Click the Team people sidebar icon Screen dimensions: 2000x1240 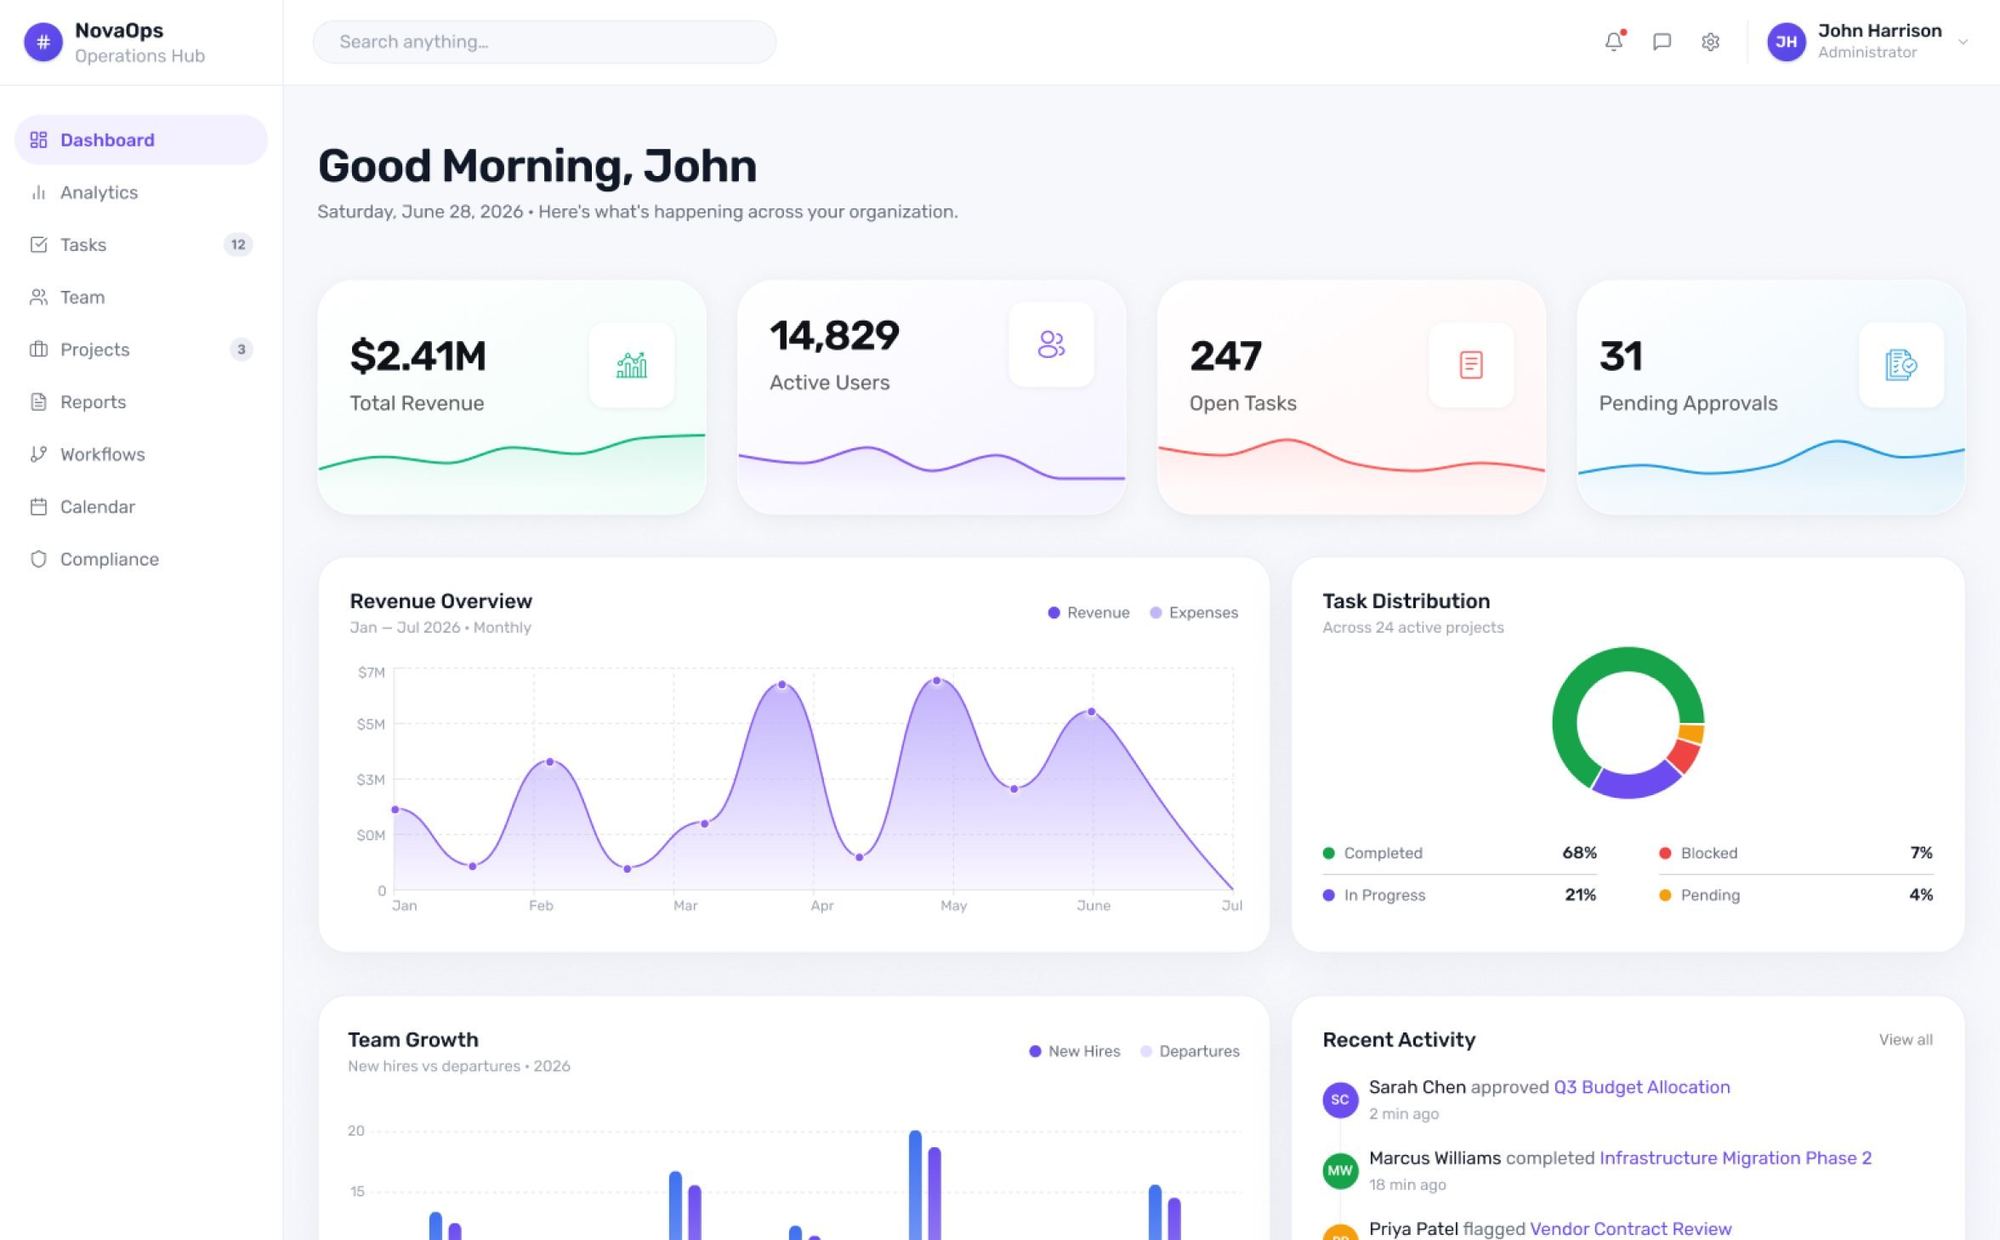[39, 297]
